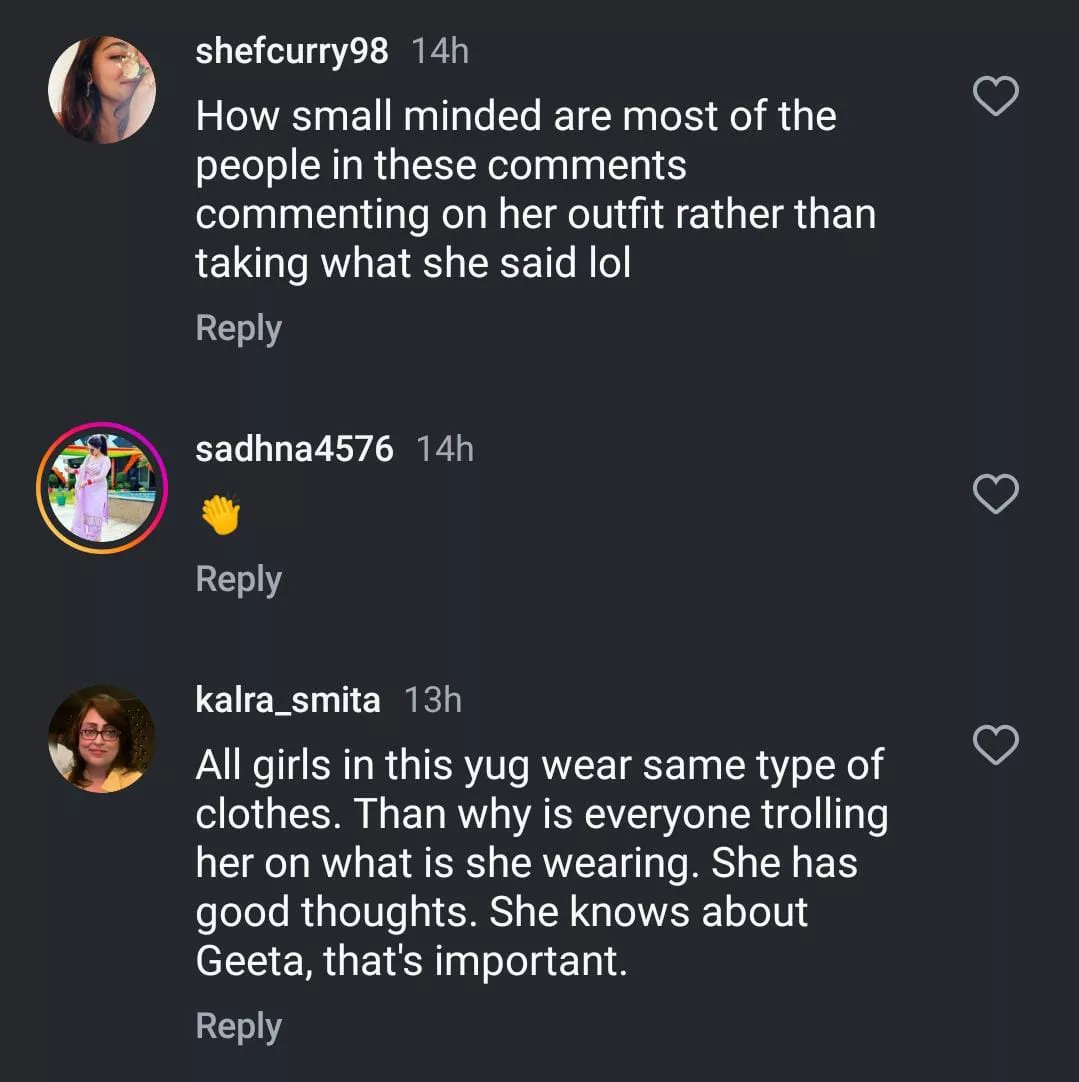Like kalra_smita's comment using heart icon
This screenshot has height=1082, width=1079.
[x=995, y=745]
